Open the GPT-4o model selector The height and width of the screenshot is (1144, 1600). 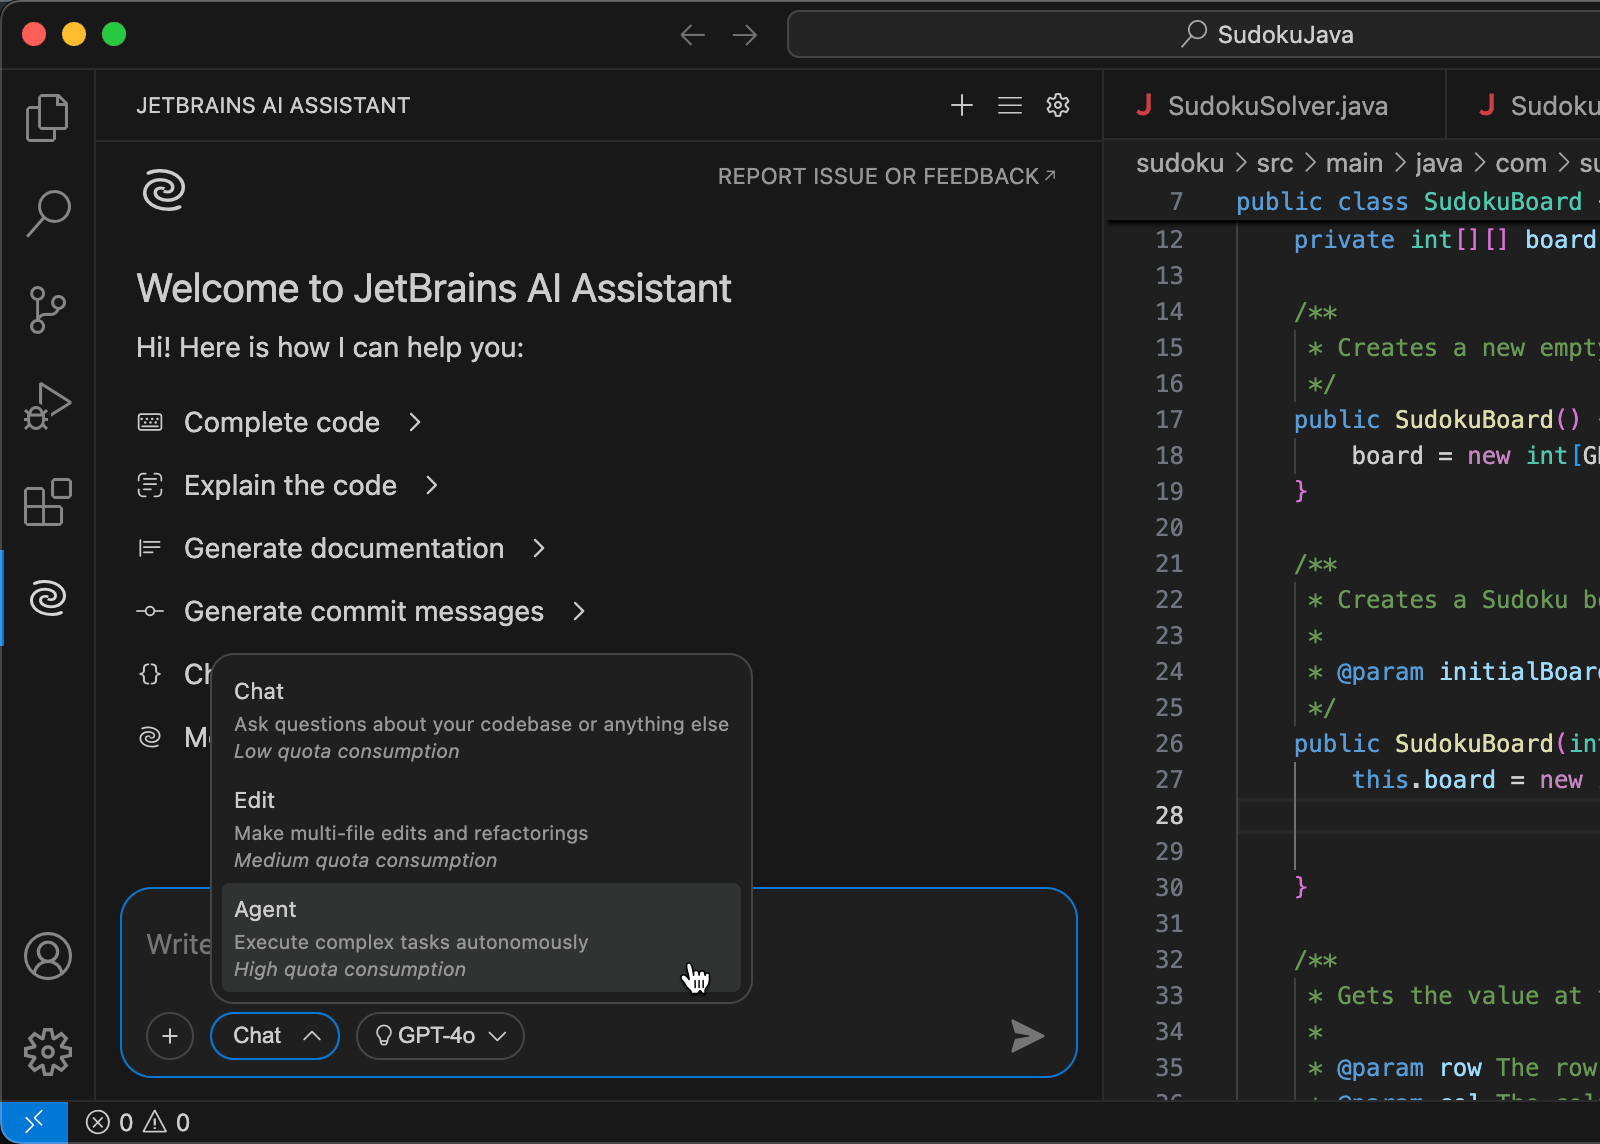[x=440, y=1036]
